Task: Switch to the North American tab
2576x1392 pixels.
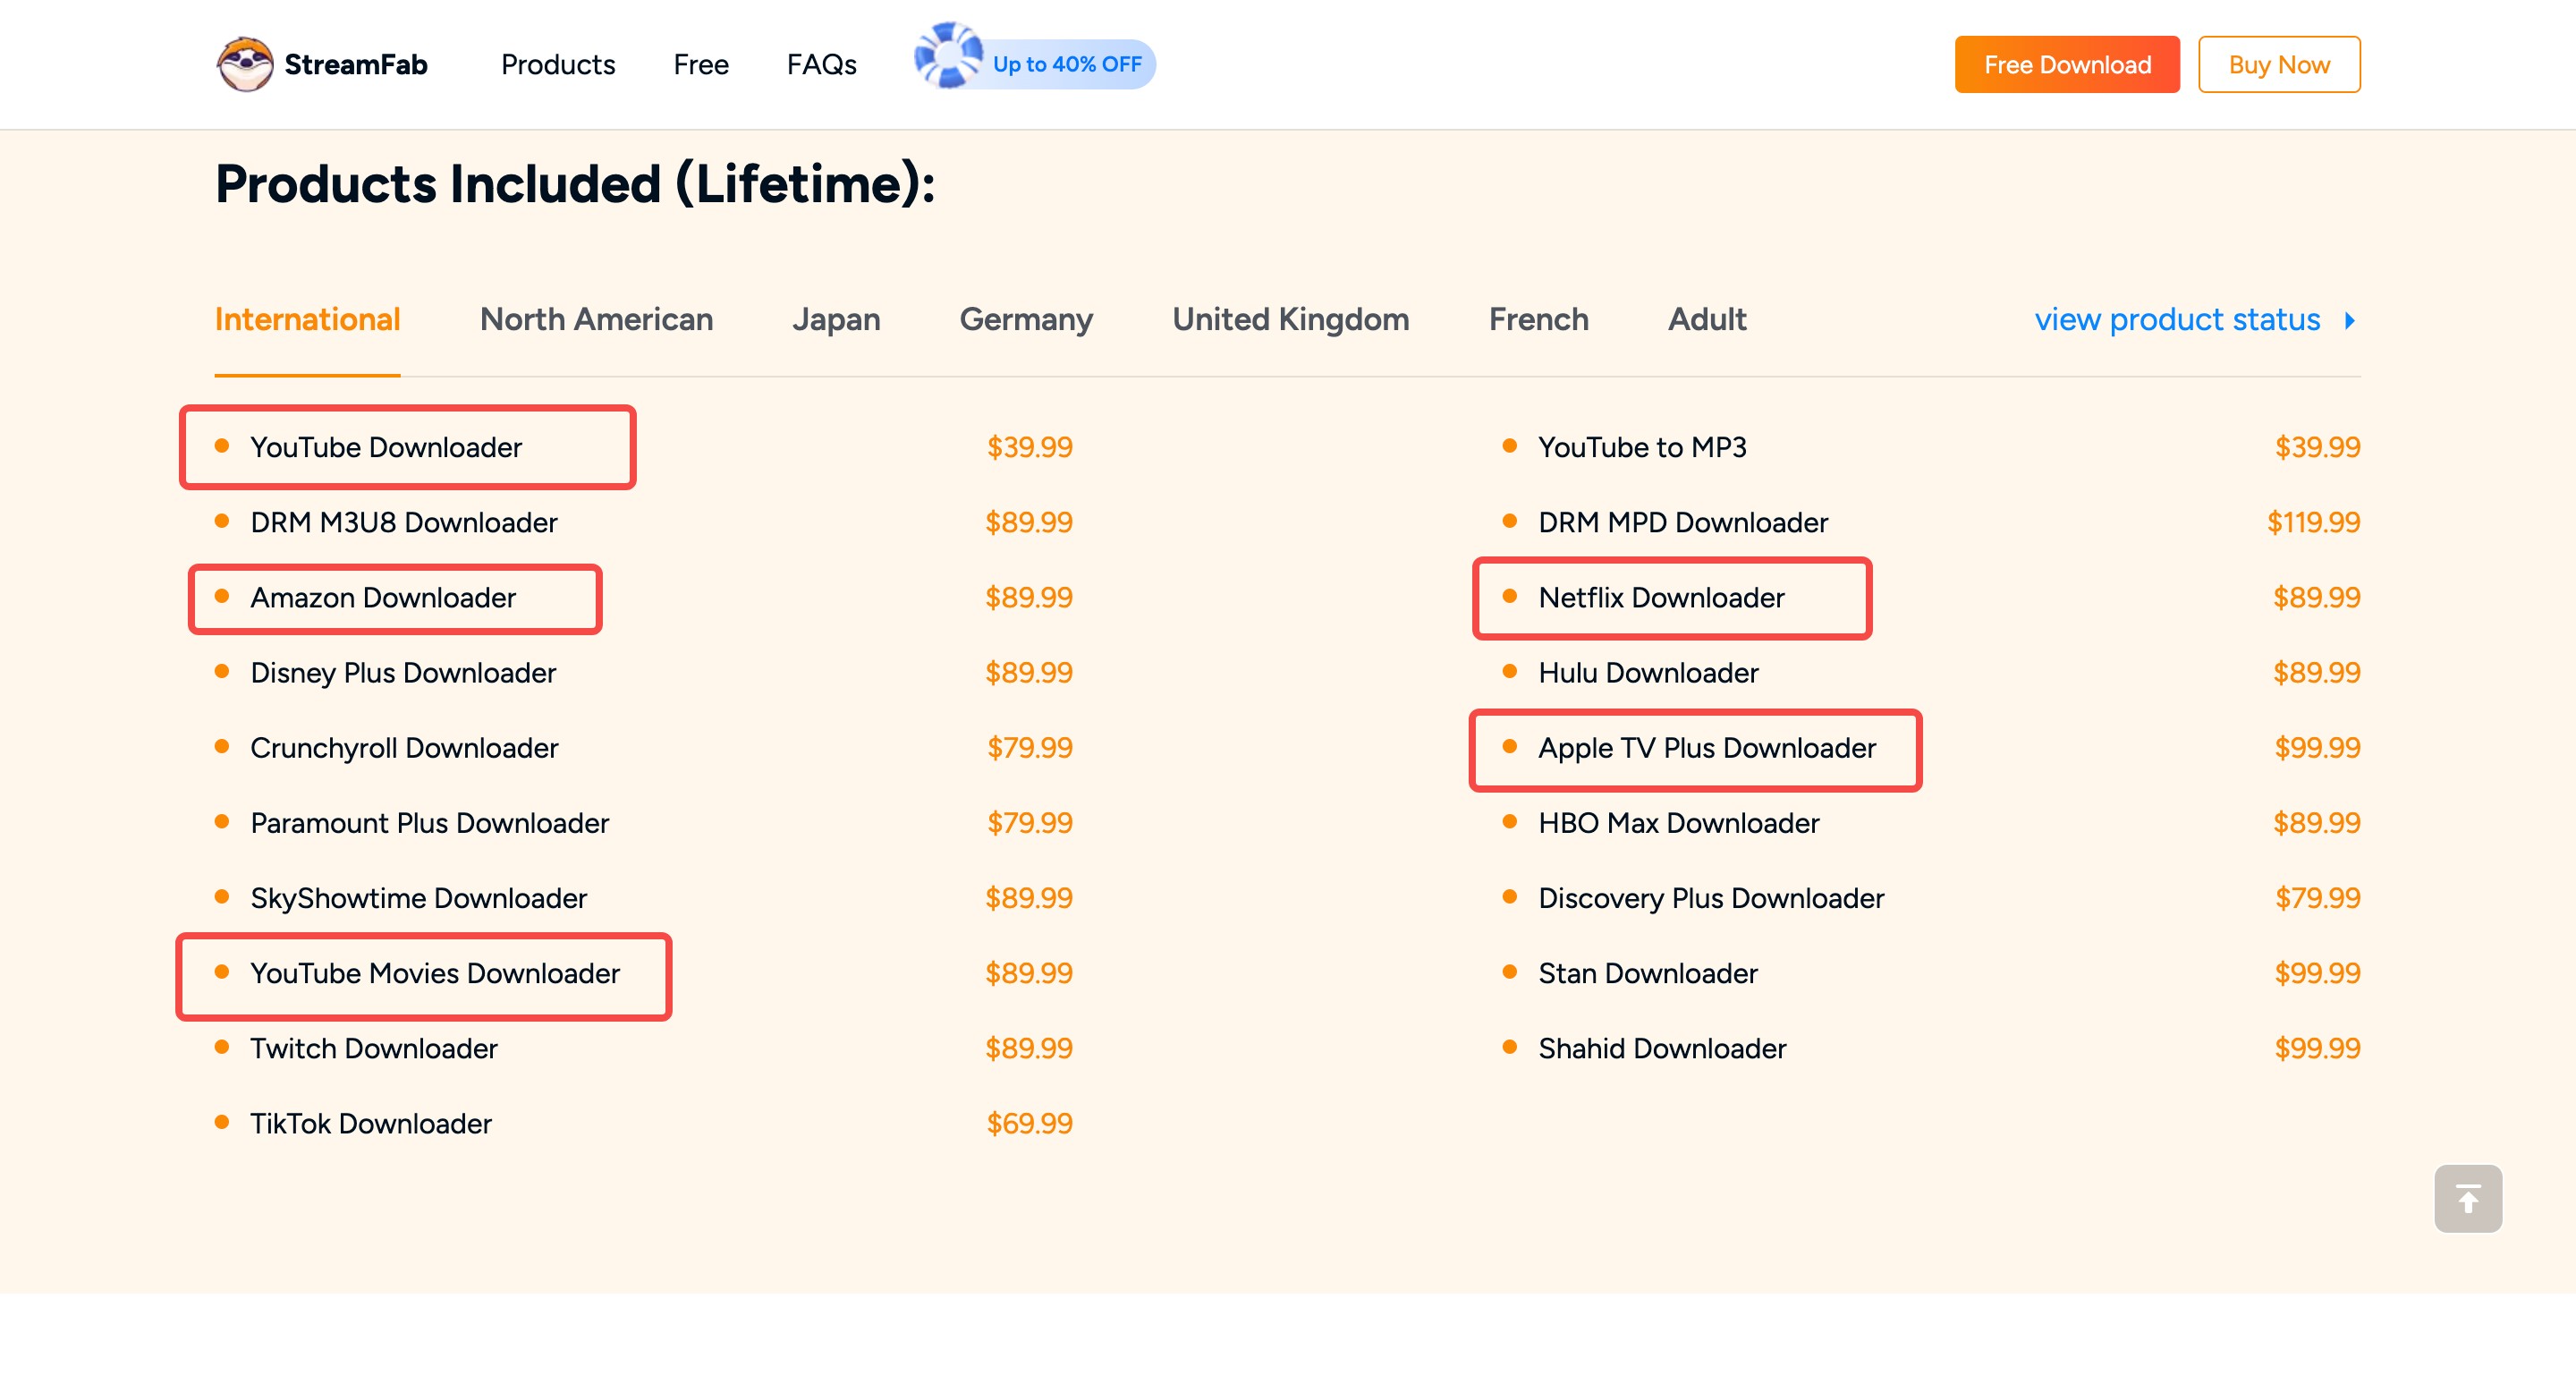Action: pyautogui.click(x=596, y=320)
